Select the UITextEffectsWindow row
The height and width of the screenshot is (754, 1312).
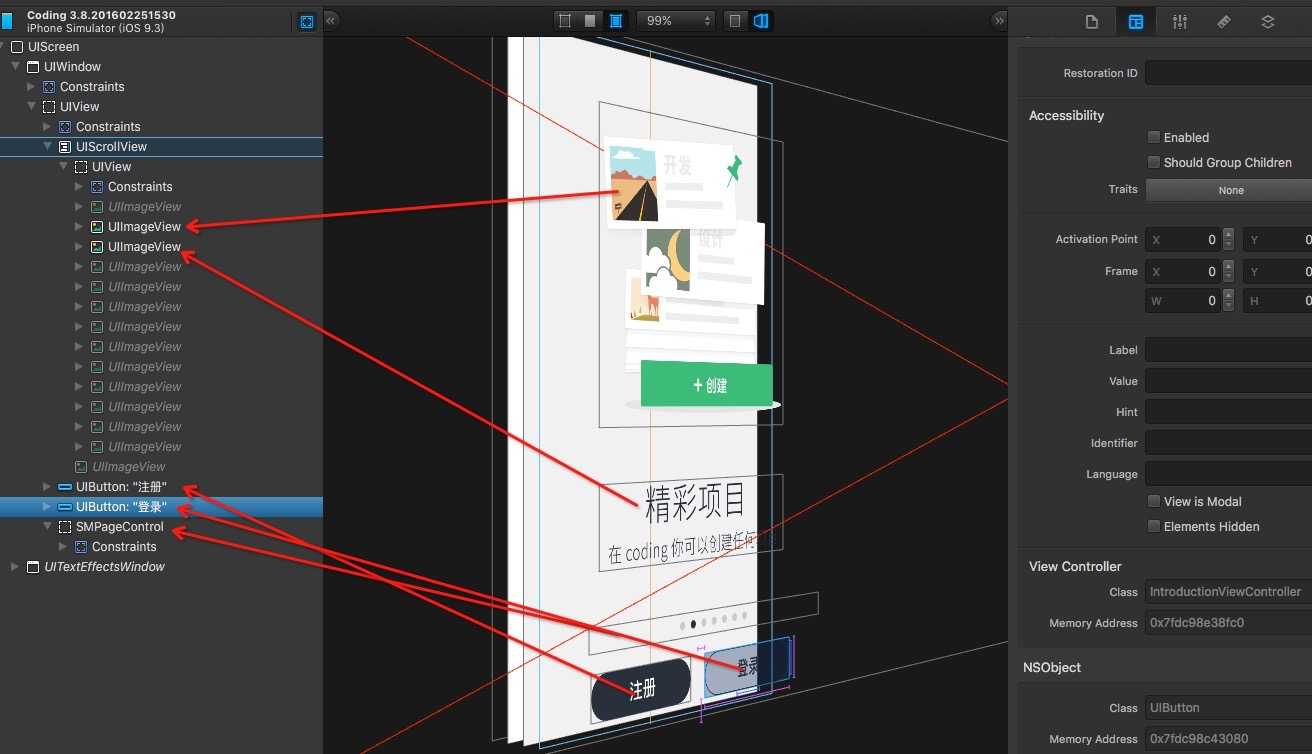pos(161,567)
